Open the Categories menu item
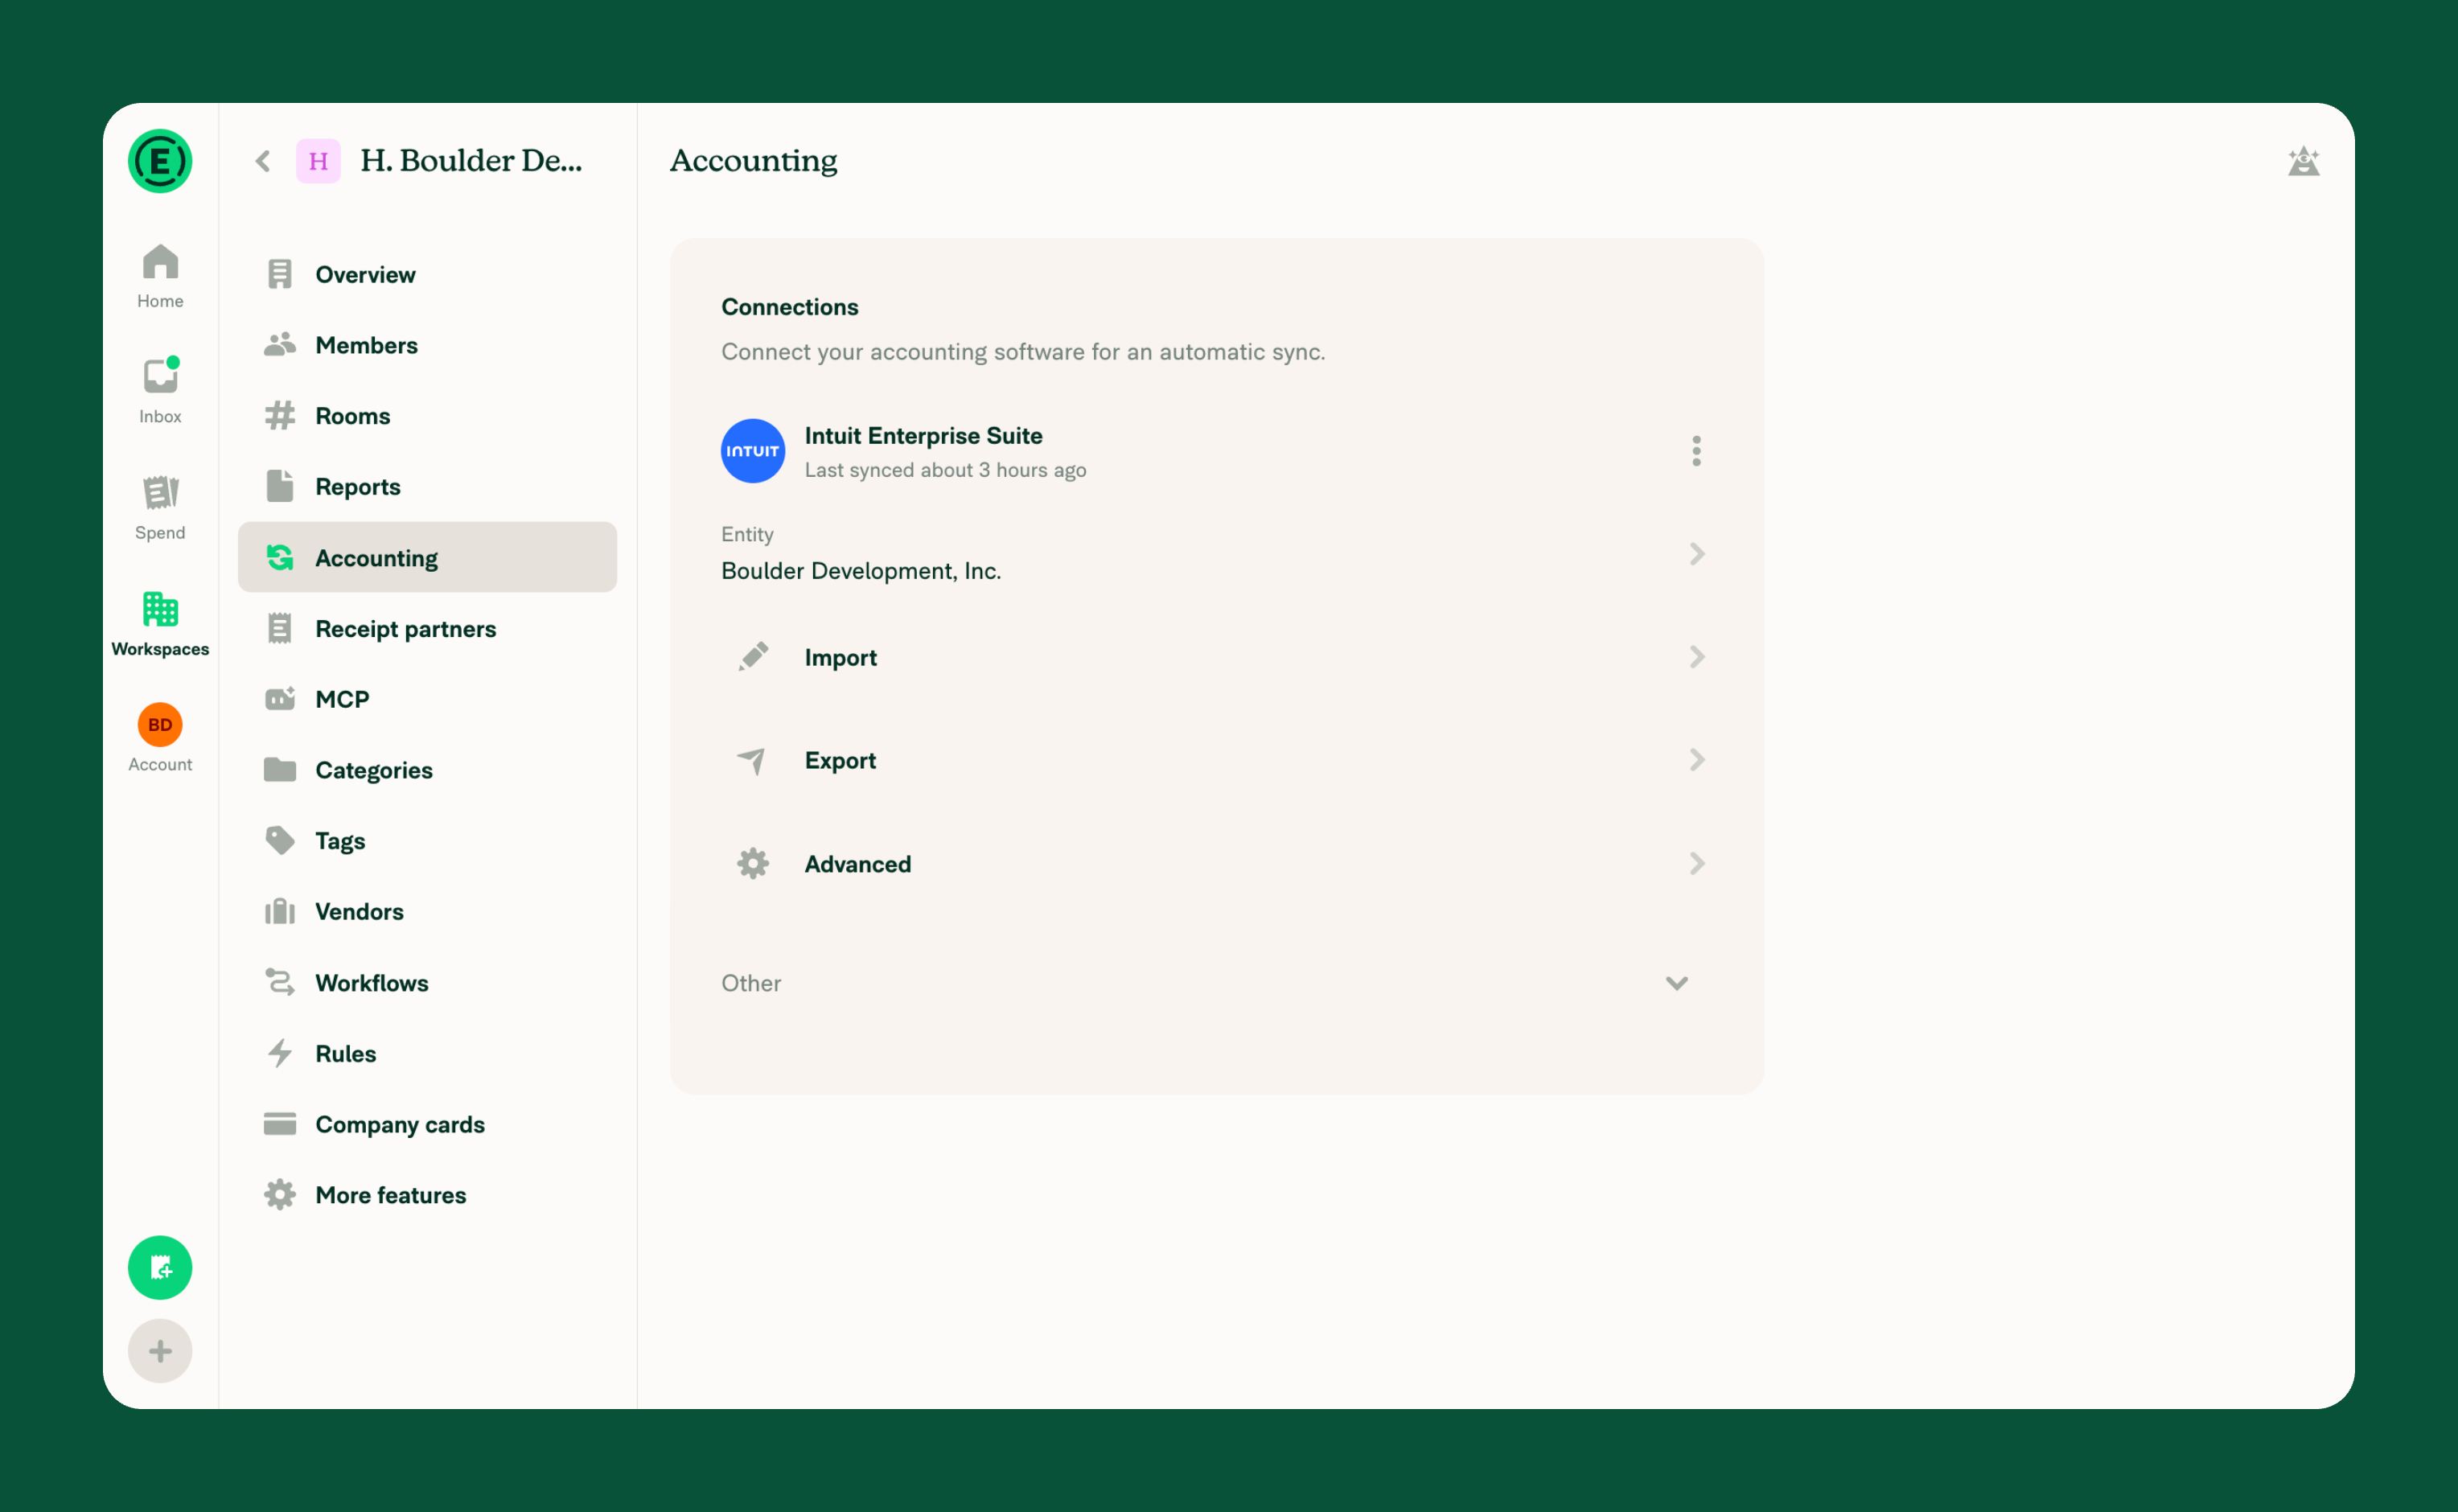The width and height of the screenshot is (2458, 1512). [x=427, y=770]
